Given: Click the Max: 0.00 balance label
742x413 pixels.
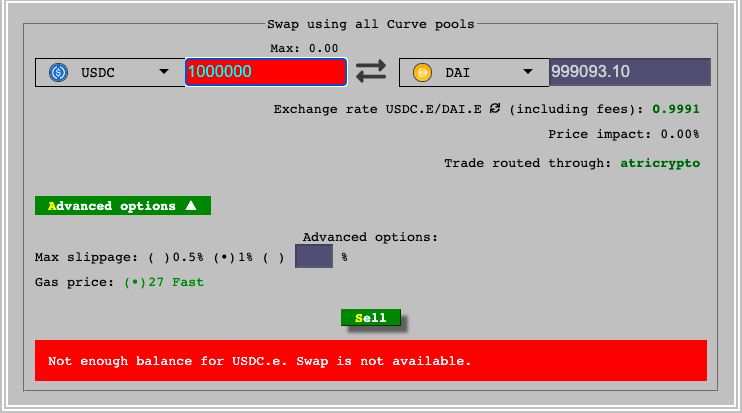Looking at the screenshot, I should click(x=304, y=48).
